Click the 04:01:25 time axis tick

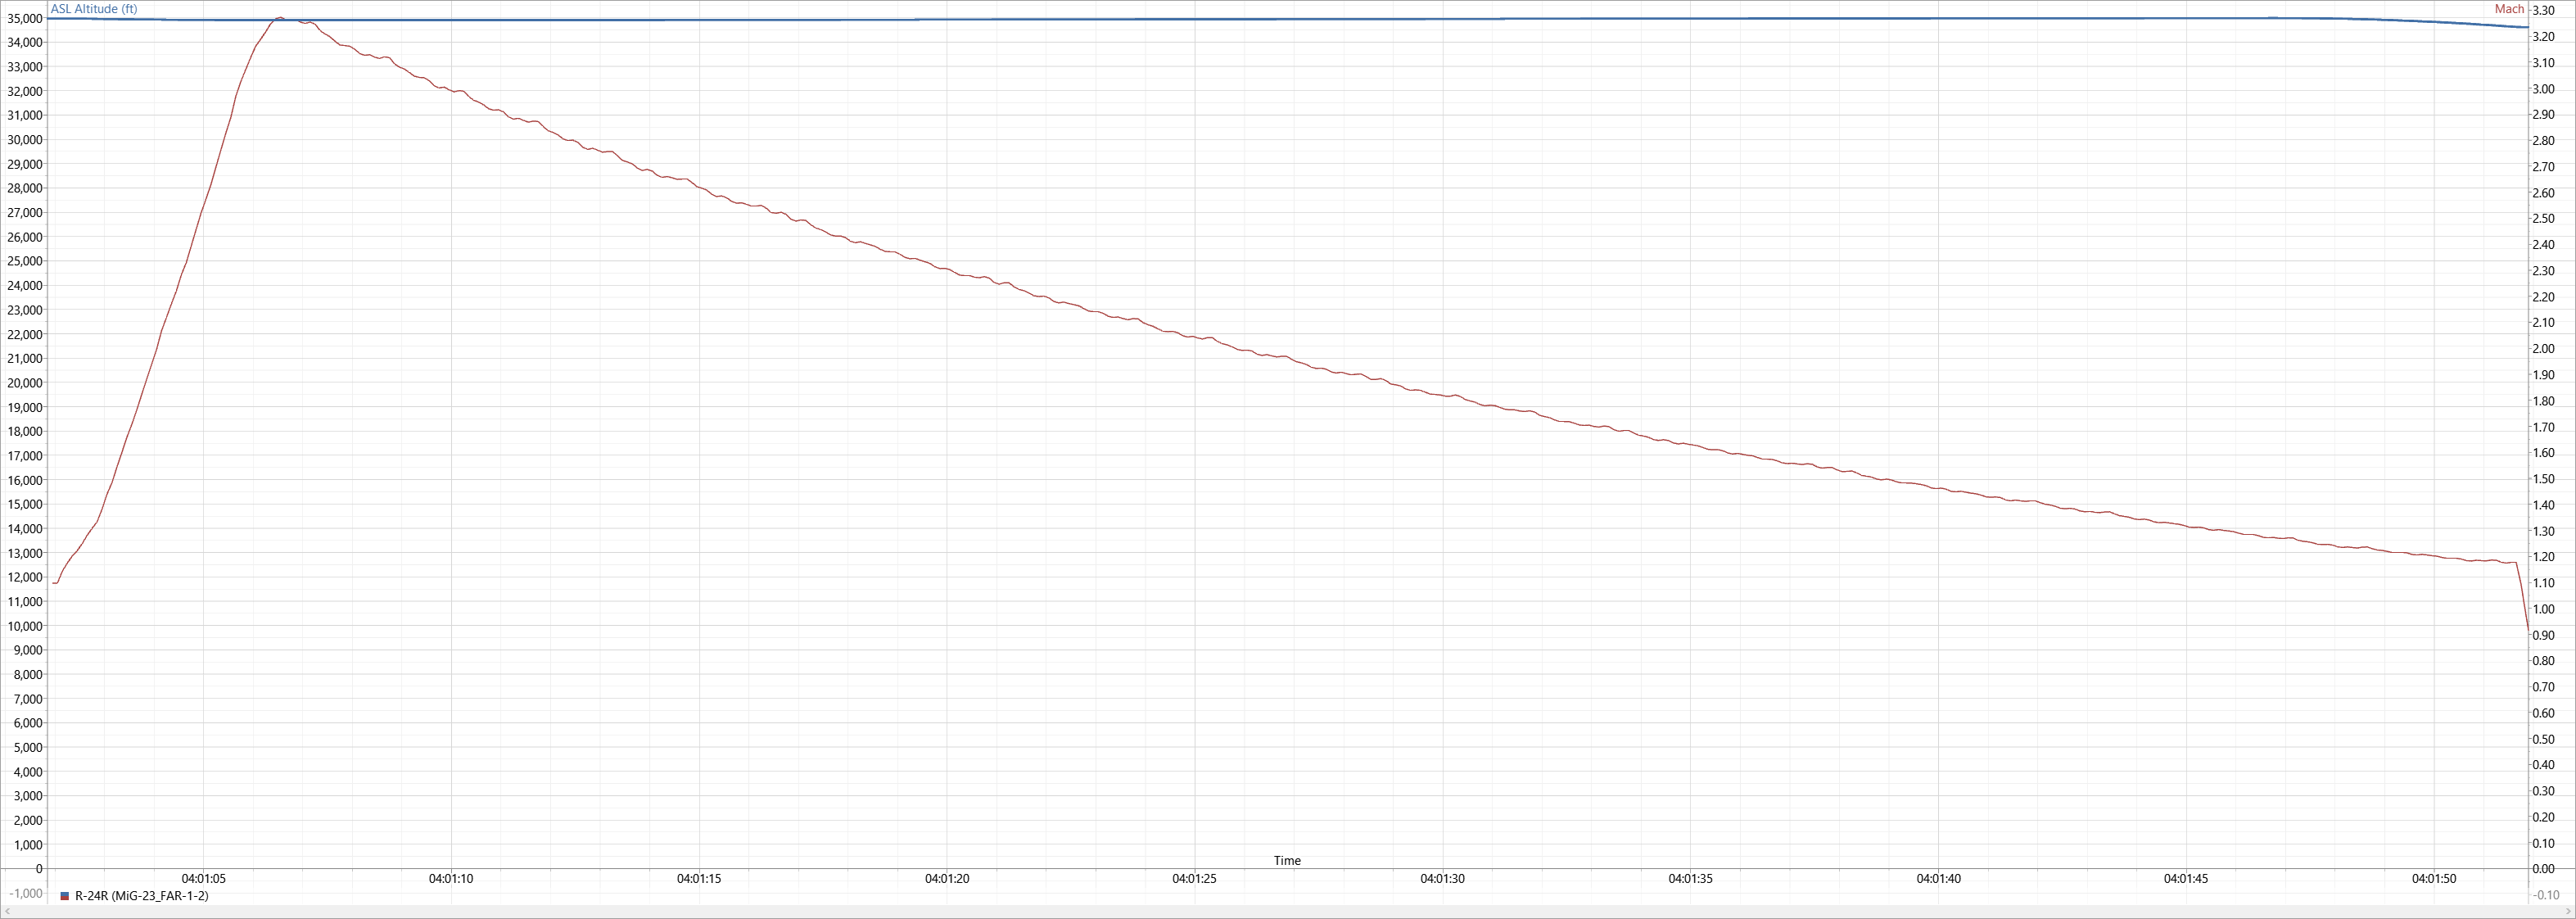pyautogui.click(x=1194, y=879)
